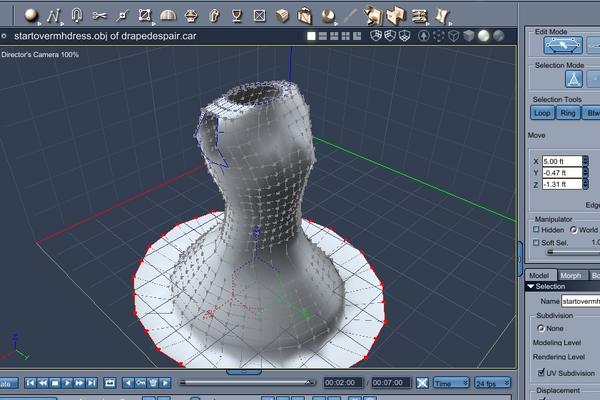Click the goblet lathe tool icon
This screenshot has height=400, width=600.
click(x=236, y=15)
